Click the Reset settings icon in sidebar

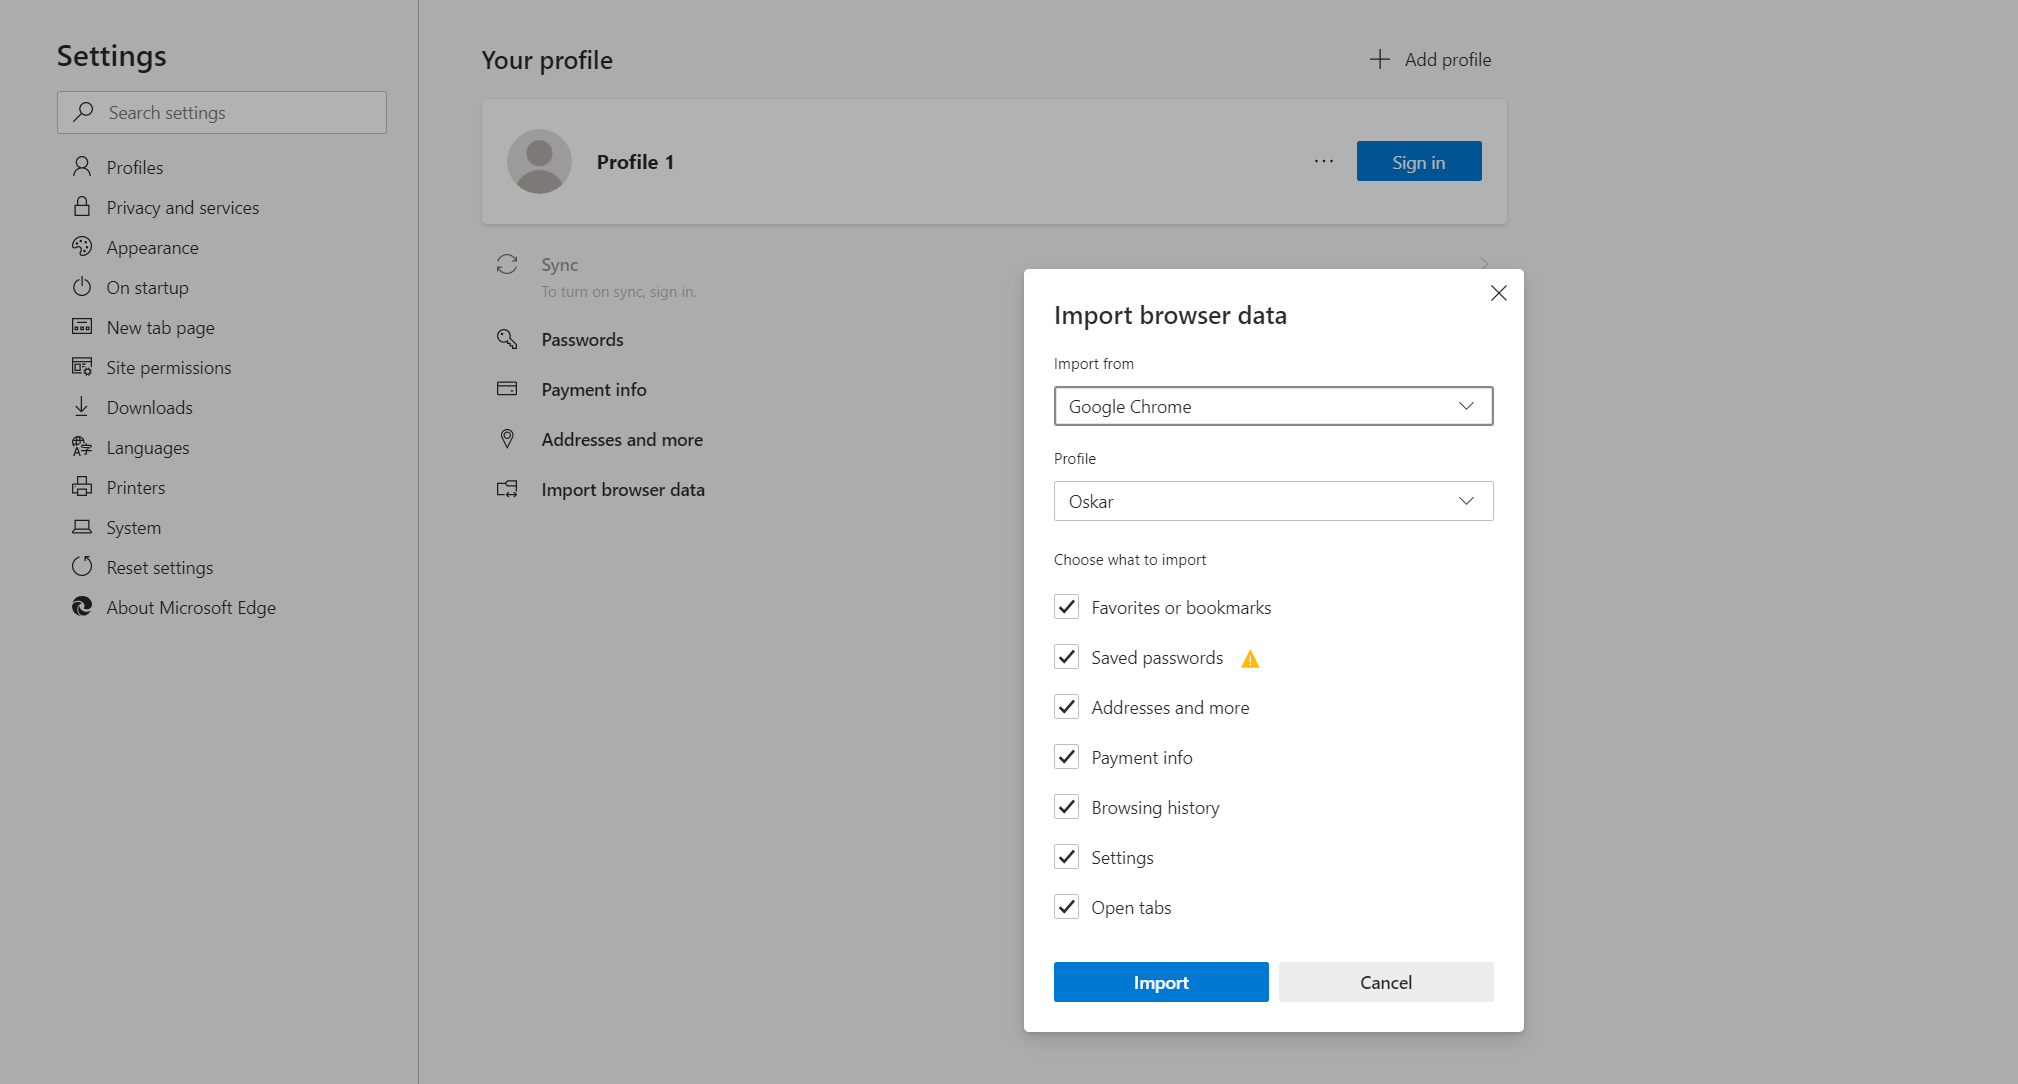pos(82,567)
